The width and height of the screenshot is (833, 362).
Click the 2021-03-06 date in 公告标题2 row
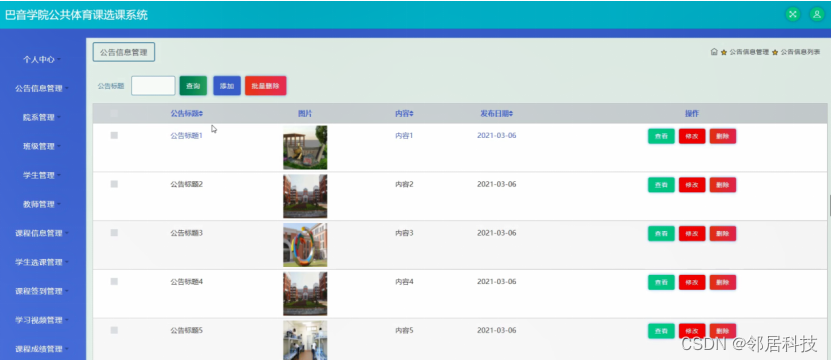coord(497,184)
